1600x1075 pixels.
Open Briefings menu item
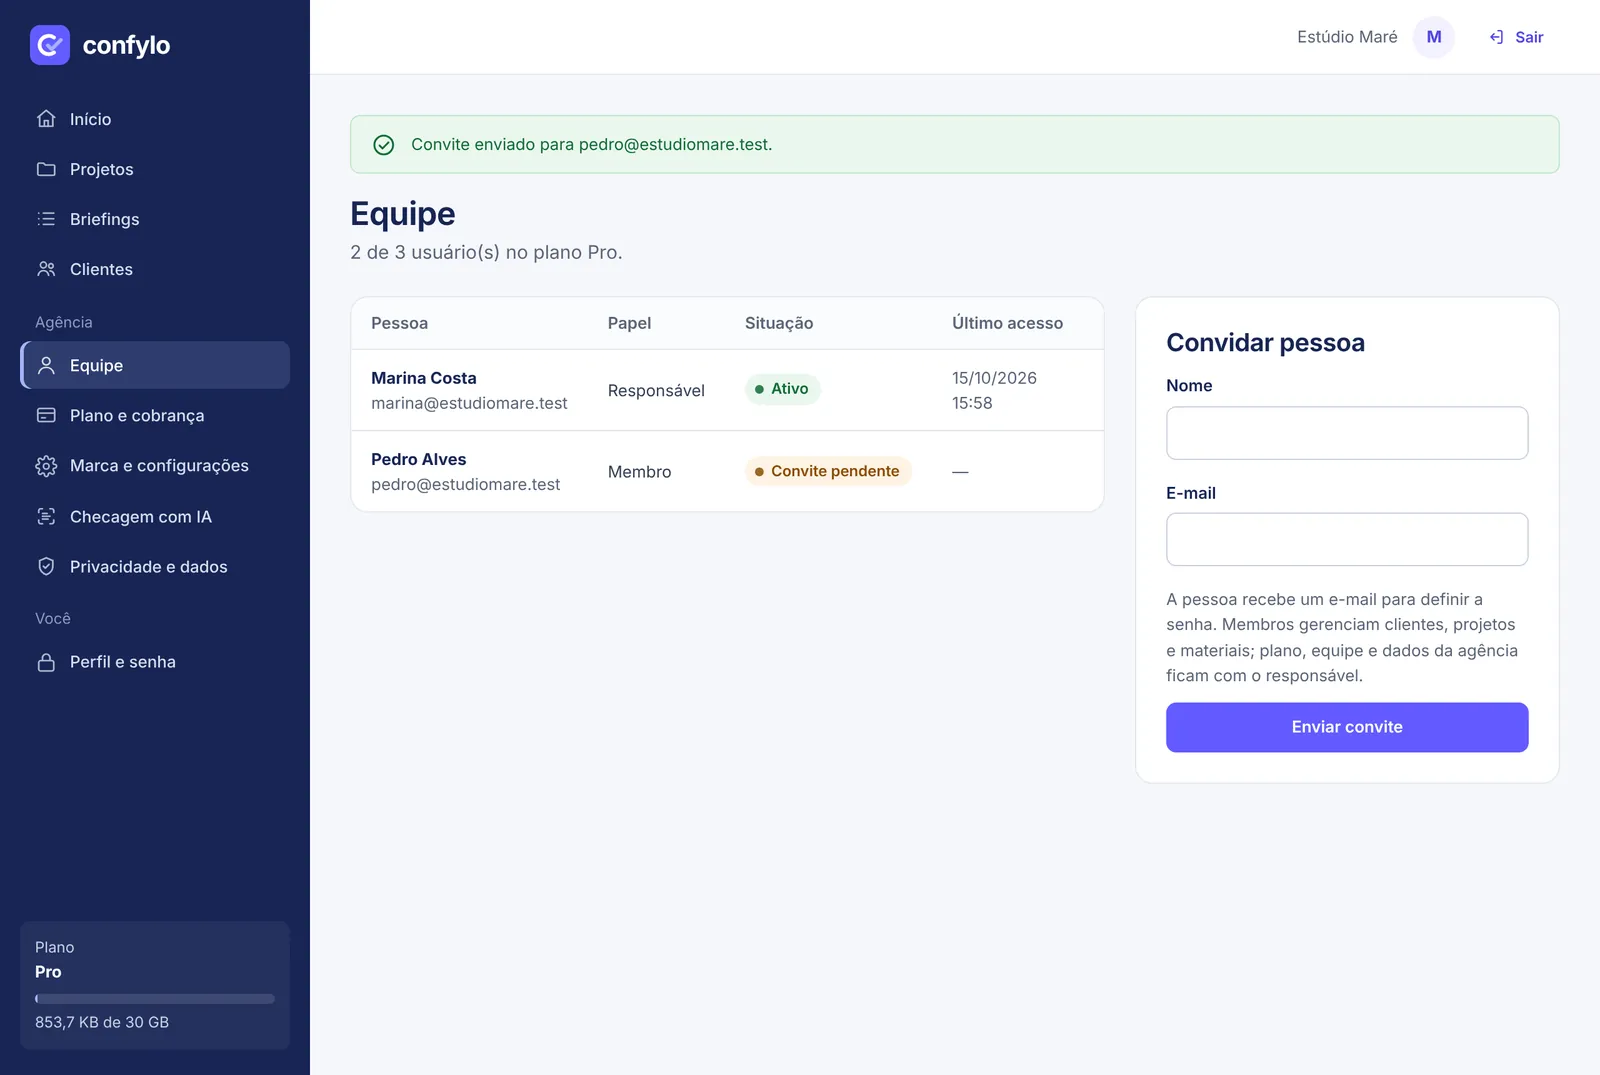click(155, 219)
